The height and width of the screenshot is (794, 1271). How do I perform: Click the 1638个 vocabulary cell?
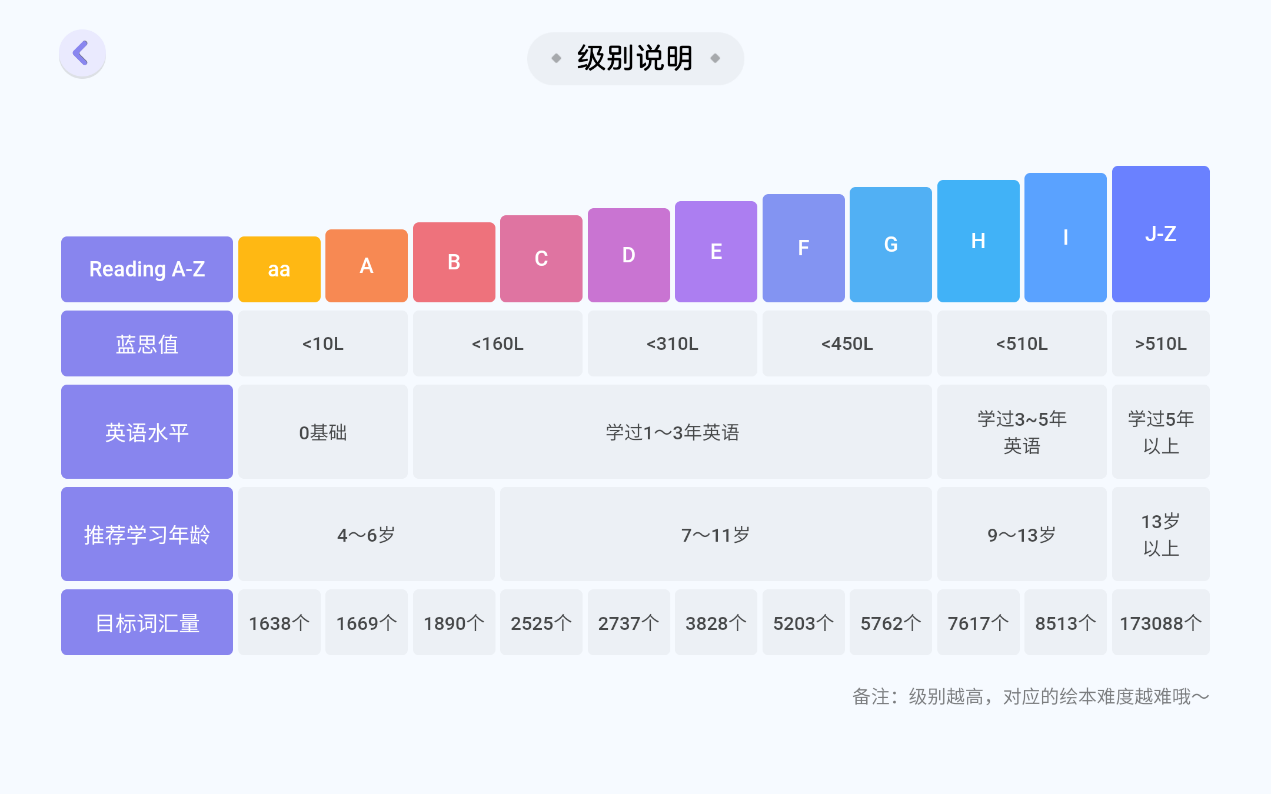(x=279, y=622)
